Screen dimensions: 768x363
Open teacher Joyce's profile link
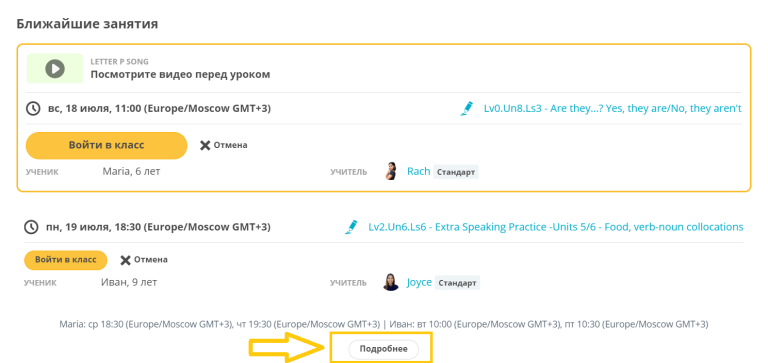pos(419,283)
